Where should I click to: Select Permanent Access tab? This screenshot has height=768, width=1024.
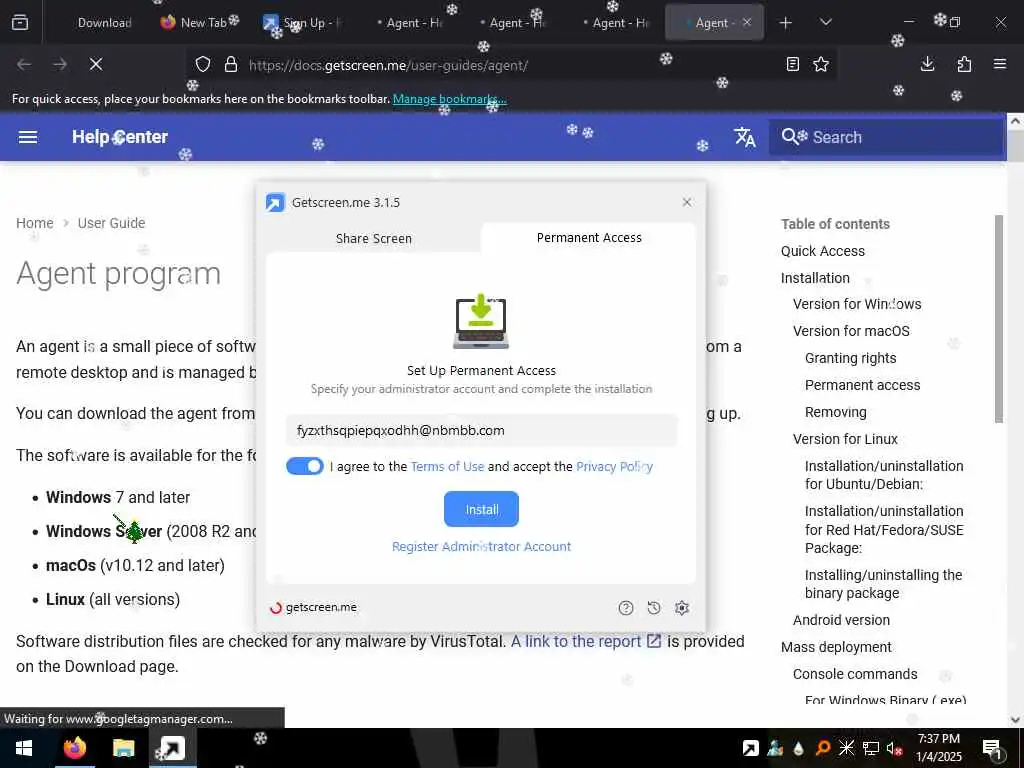(x=589, y=238)
